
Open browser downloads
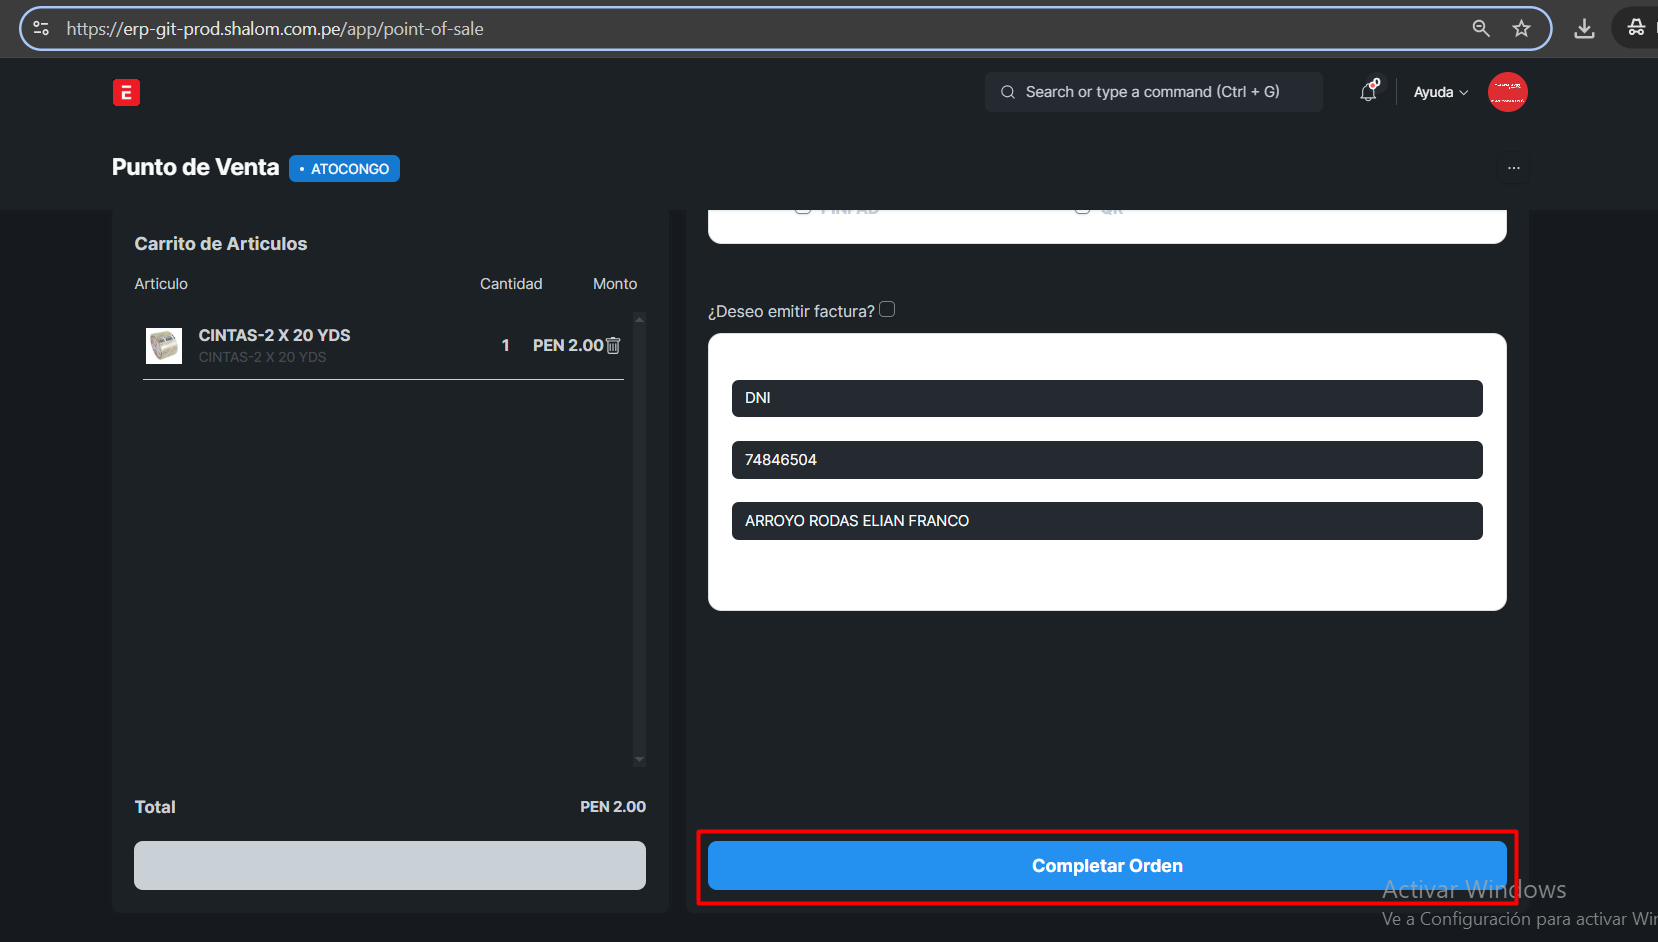tap(1584, 29)
